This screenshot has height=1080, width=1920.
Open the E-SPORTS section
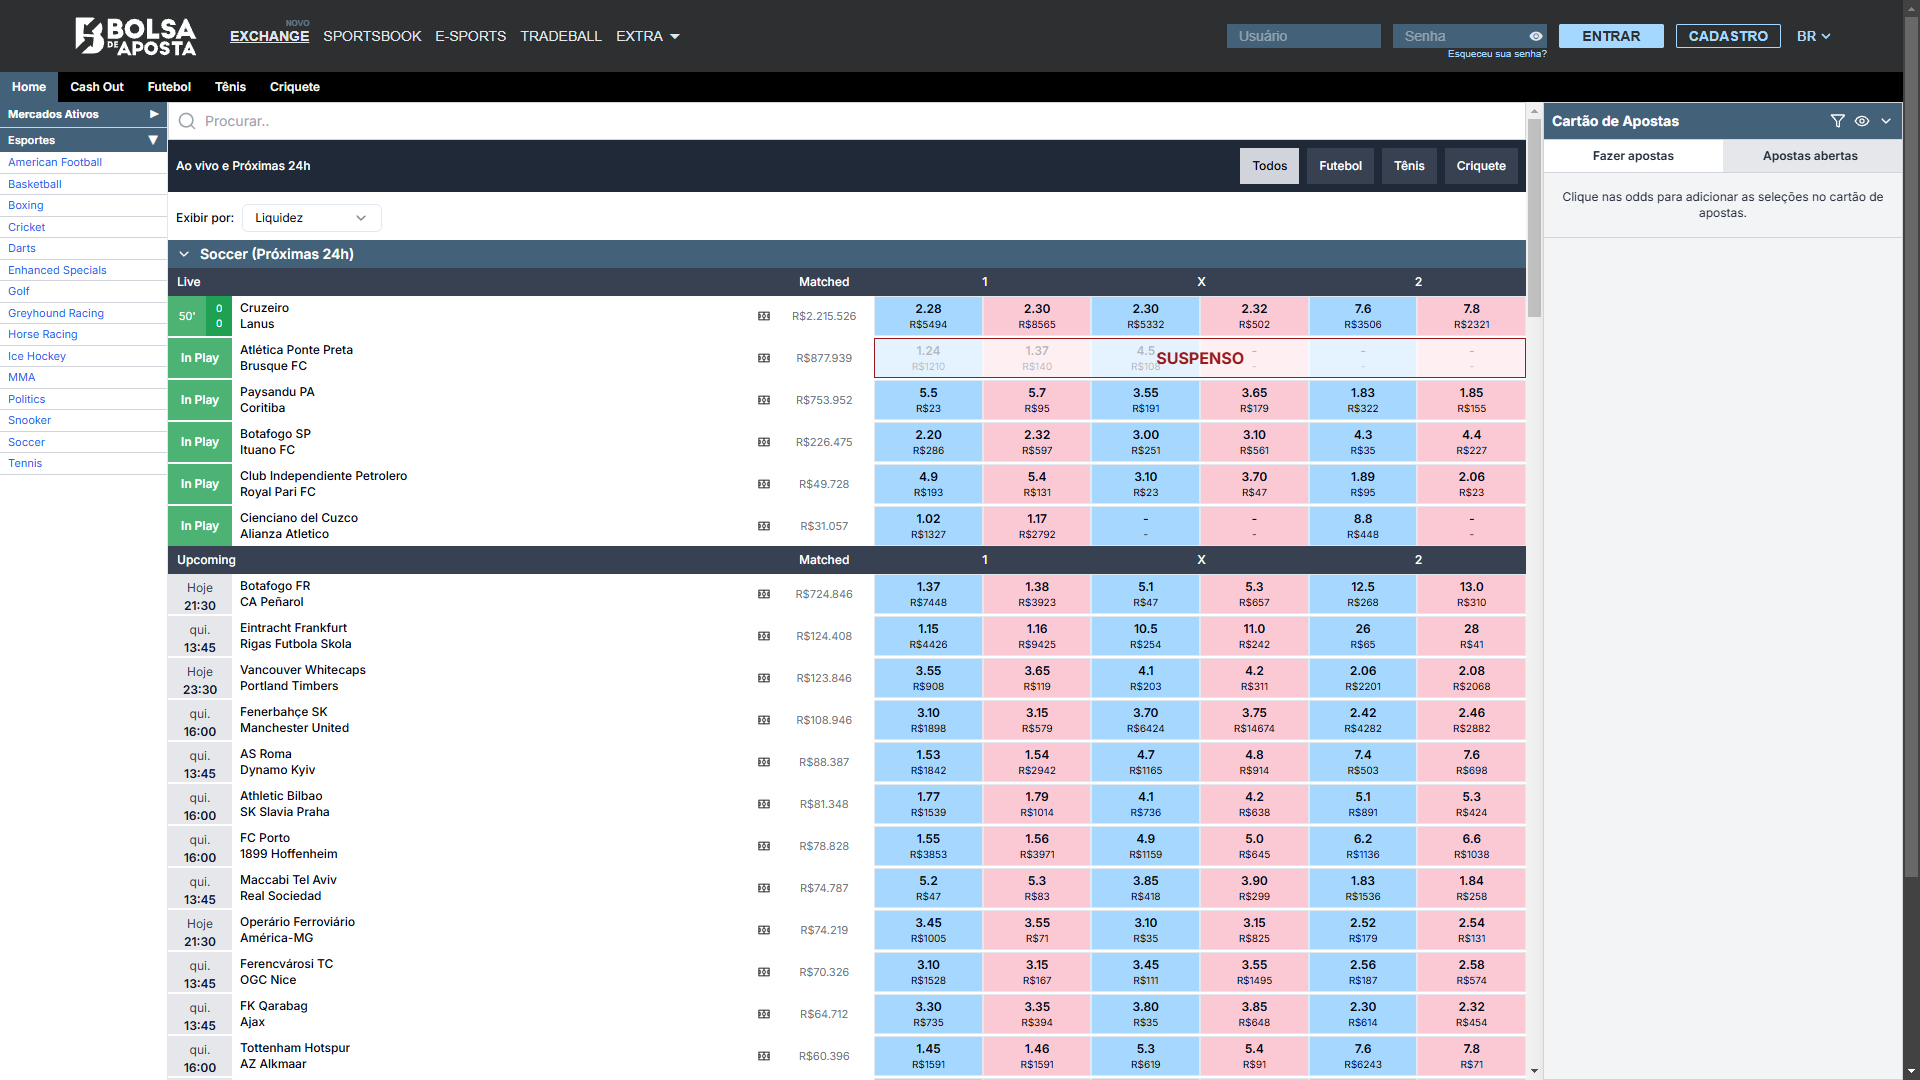pyautogui.click(x=470, y=36)
